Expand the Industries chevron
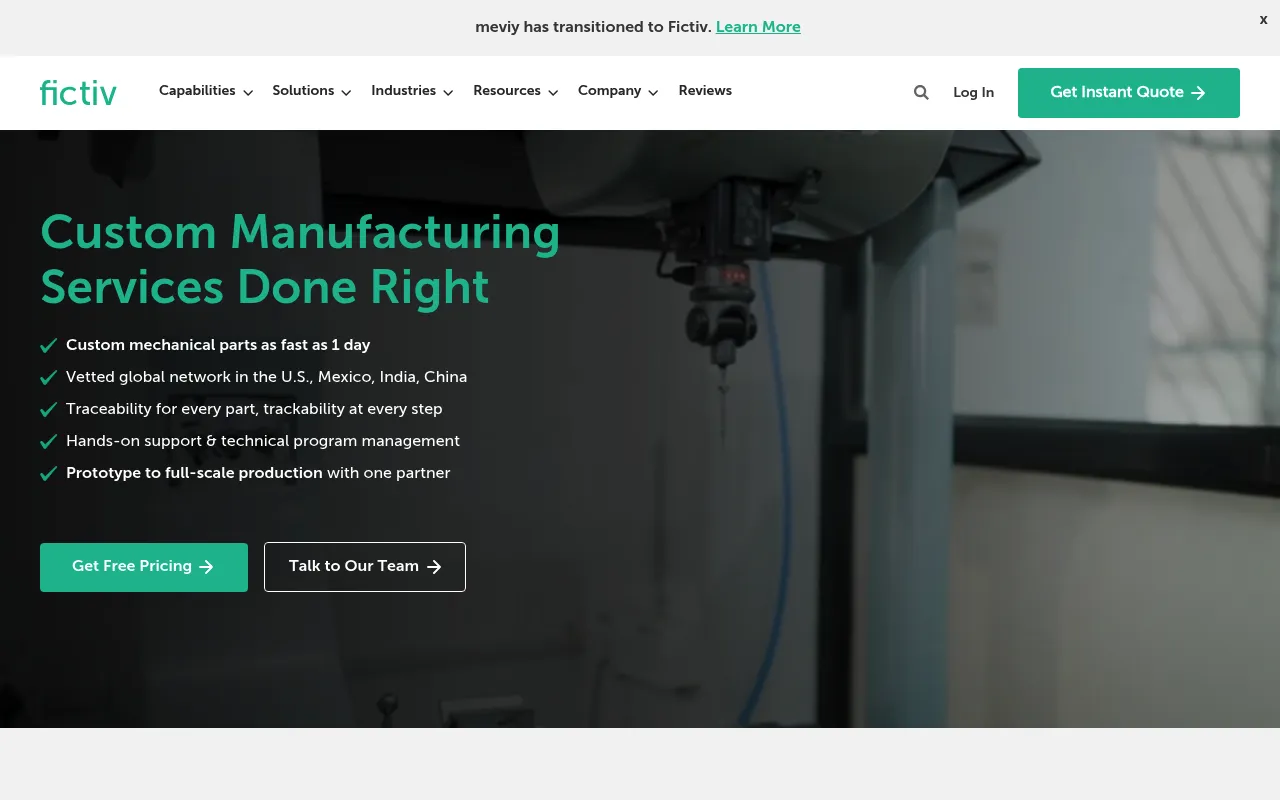 (x=448, y=92)
